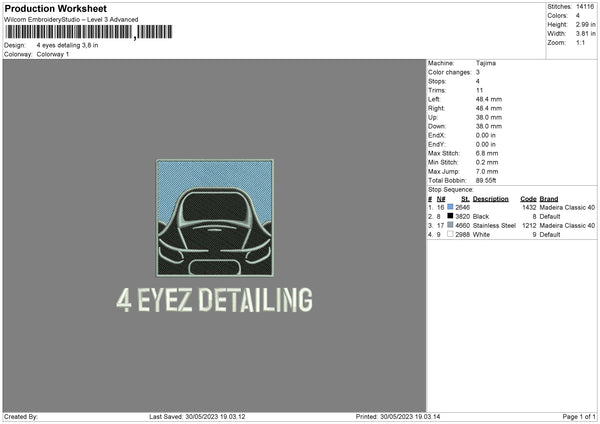Click the EndY value 0.00 in

point(486,144)
